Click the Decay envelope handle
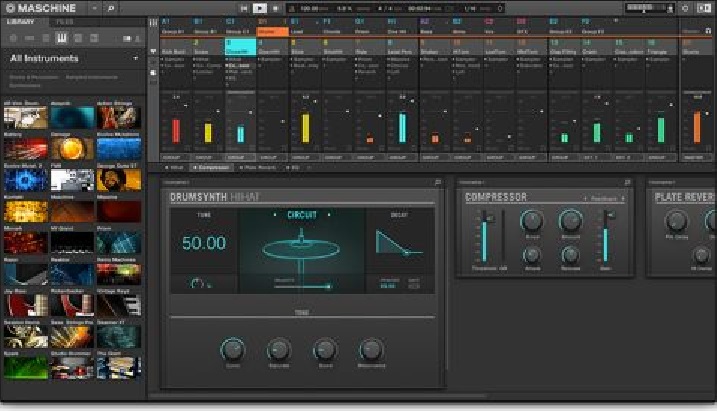Image resolution: width=717 pixels, height=411 pixels. (407, 252)
